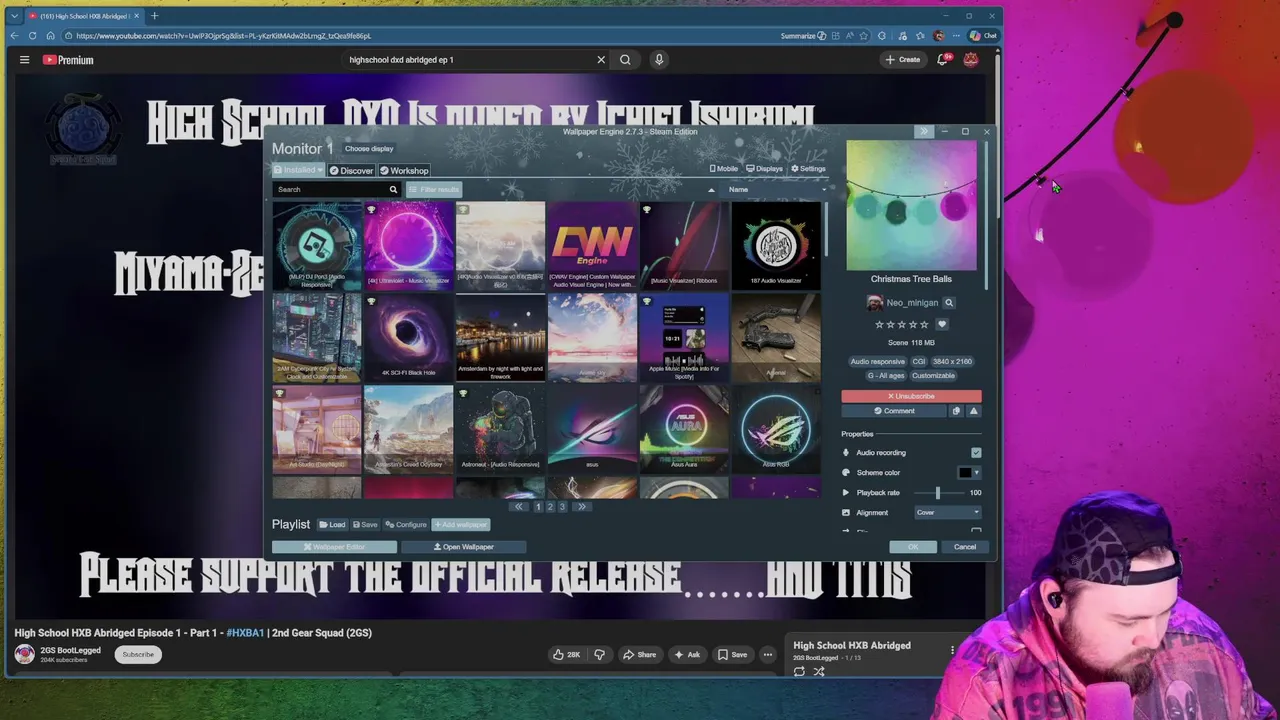Click Open Wallpaper button

point(464,547)
